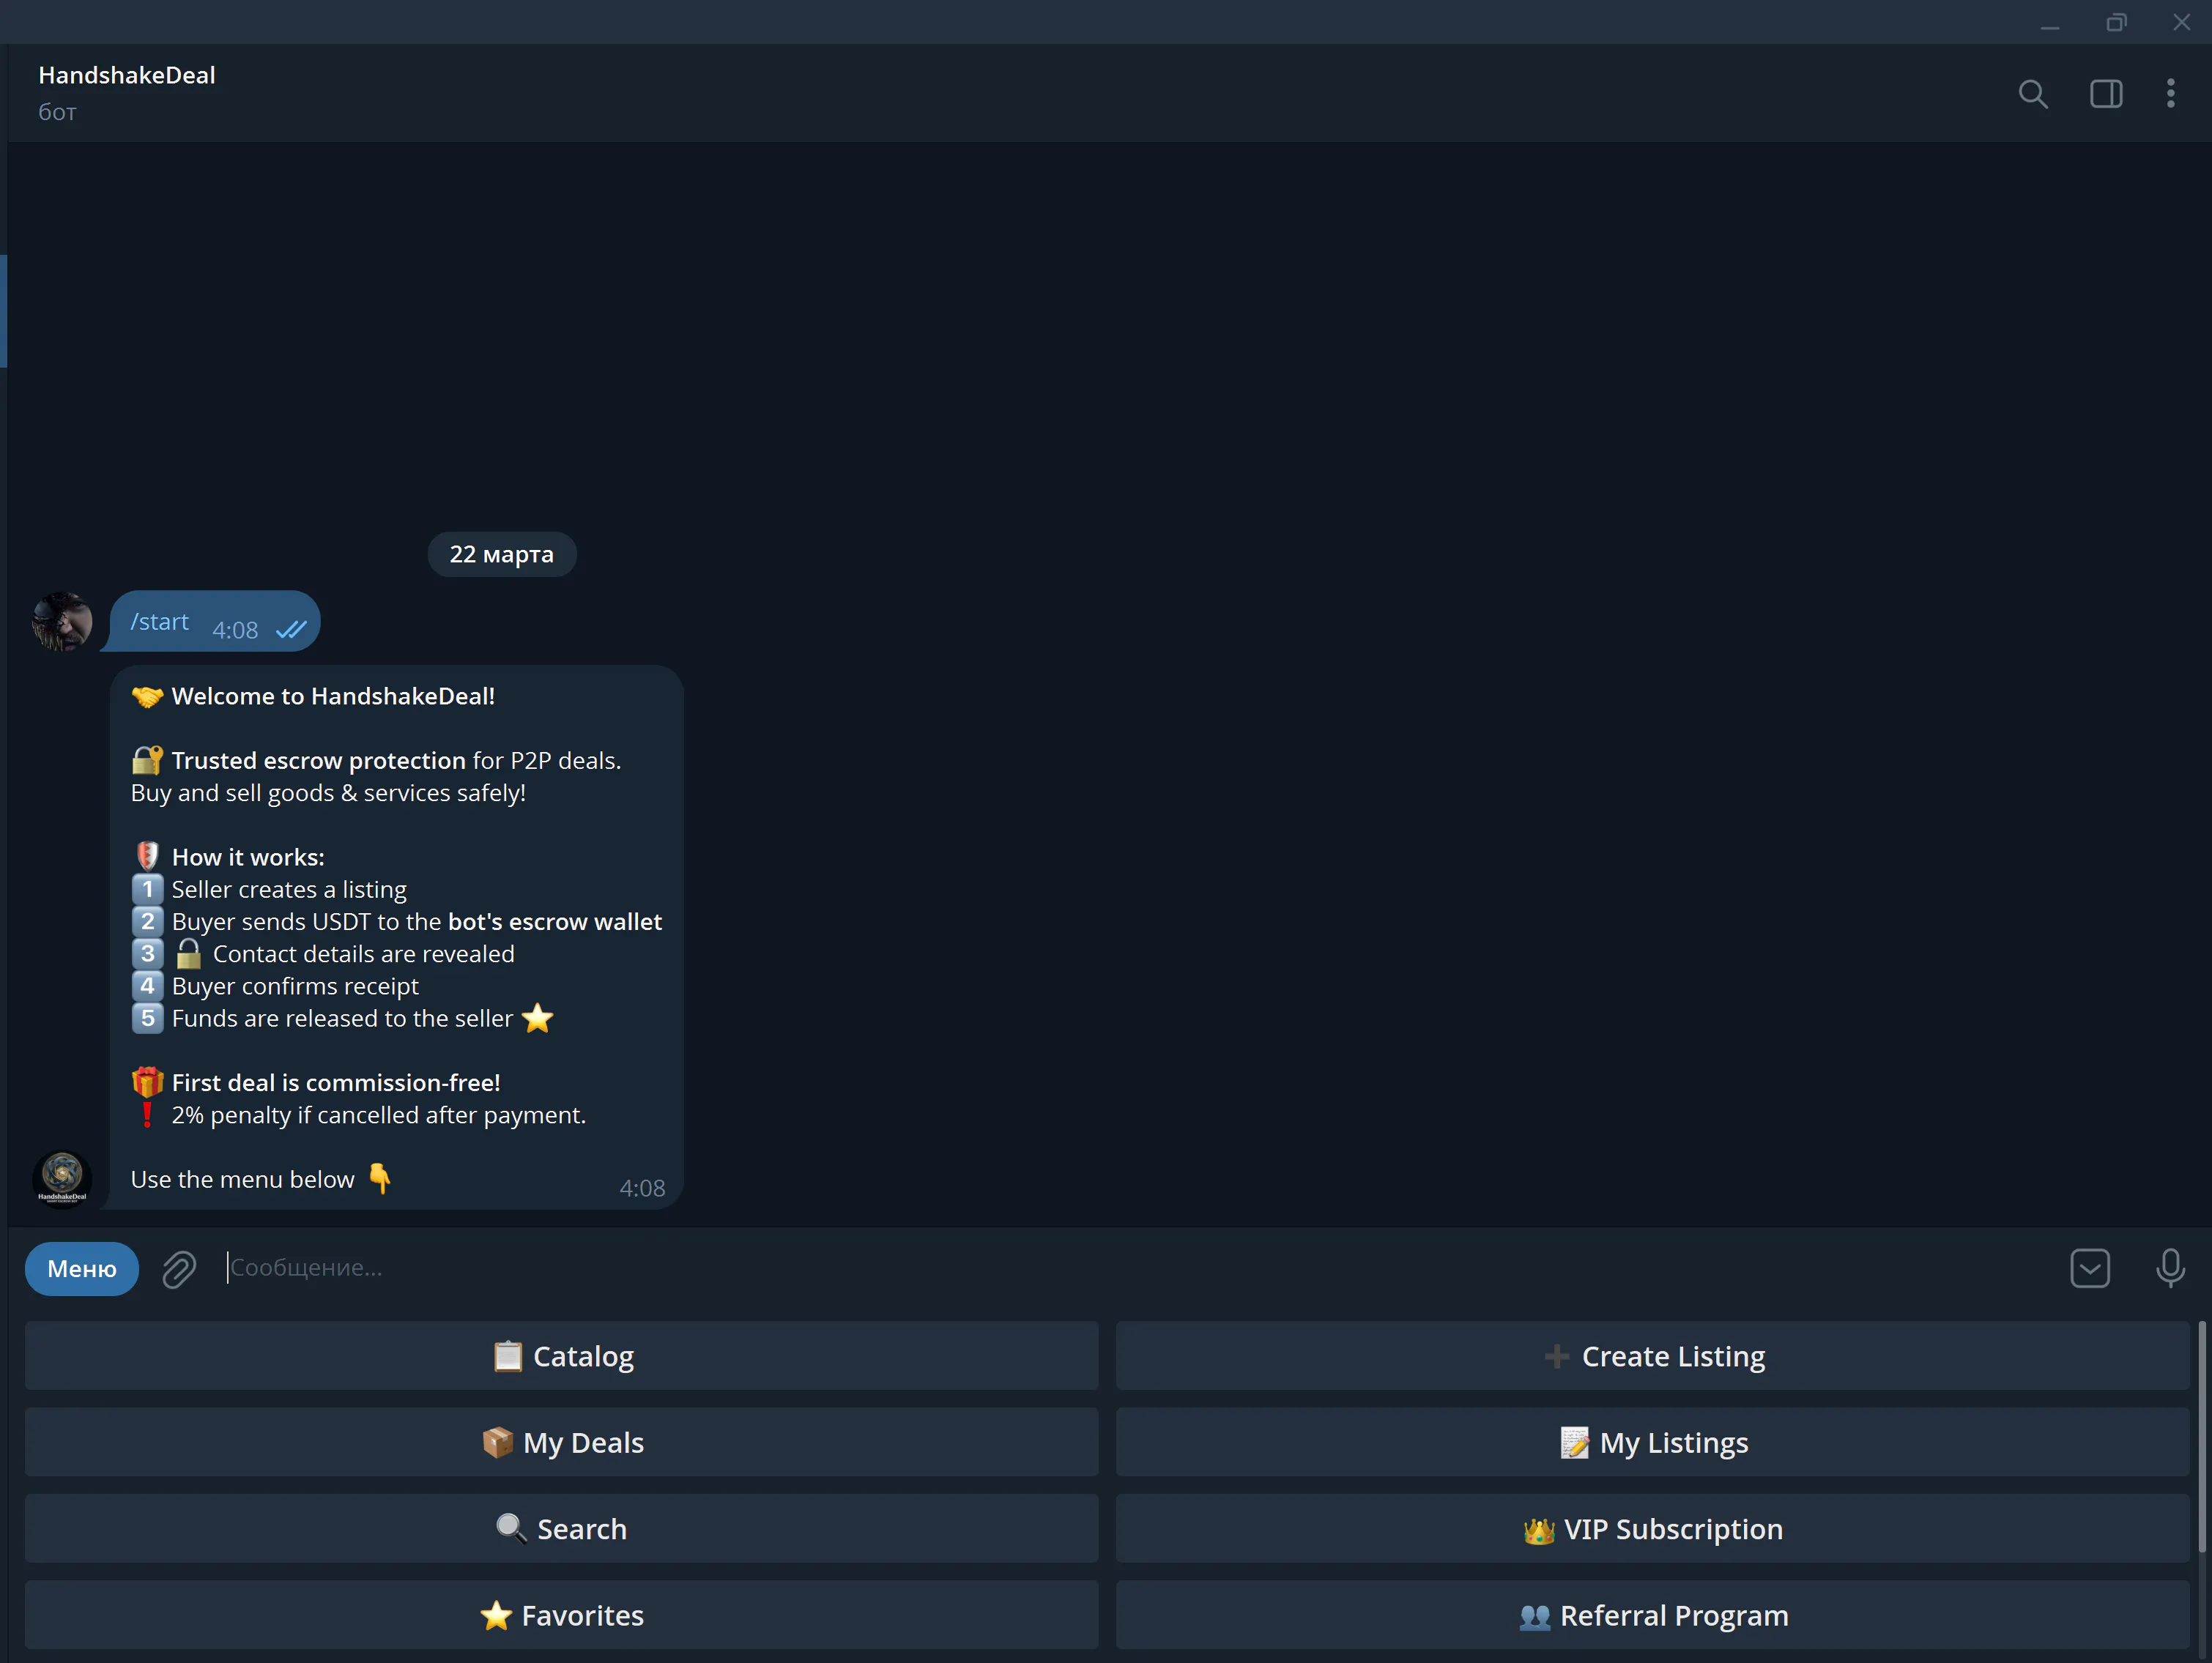Restore down the Telegram window
The width and height of the screenshot is (2212, 1663).
(x=2116, y=22)
